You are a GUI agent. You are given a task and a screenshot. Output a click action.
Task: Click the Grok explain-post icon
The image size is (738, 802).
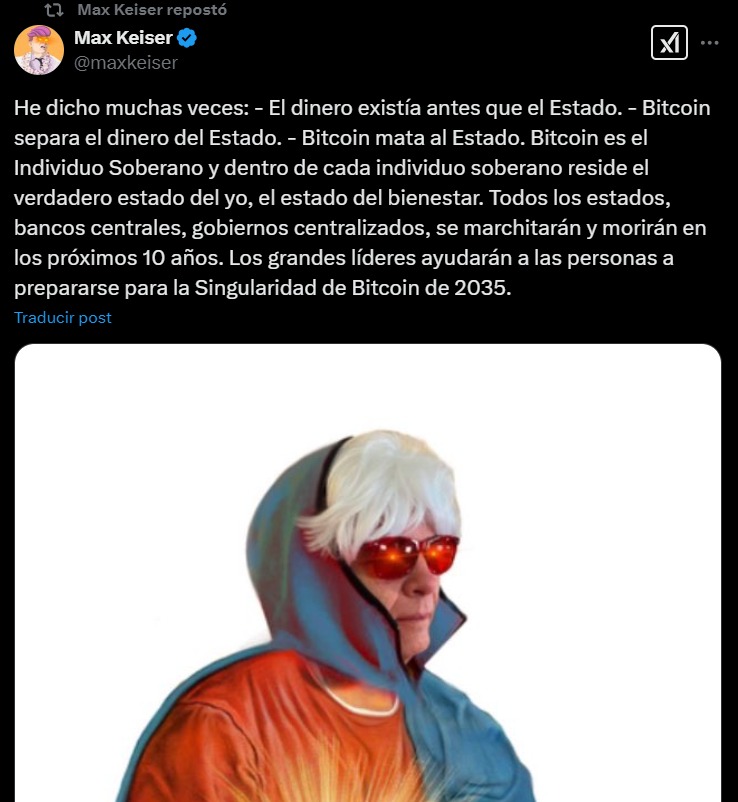(x=669, y=43)
